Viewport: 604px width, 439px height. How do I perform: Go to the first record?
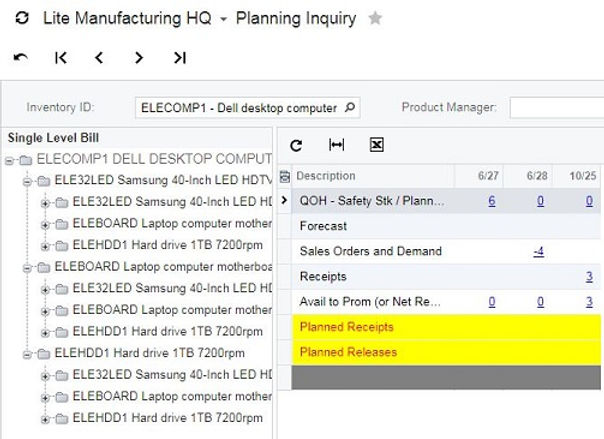coord(61,58)
